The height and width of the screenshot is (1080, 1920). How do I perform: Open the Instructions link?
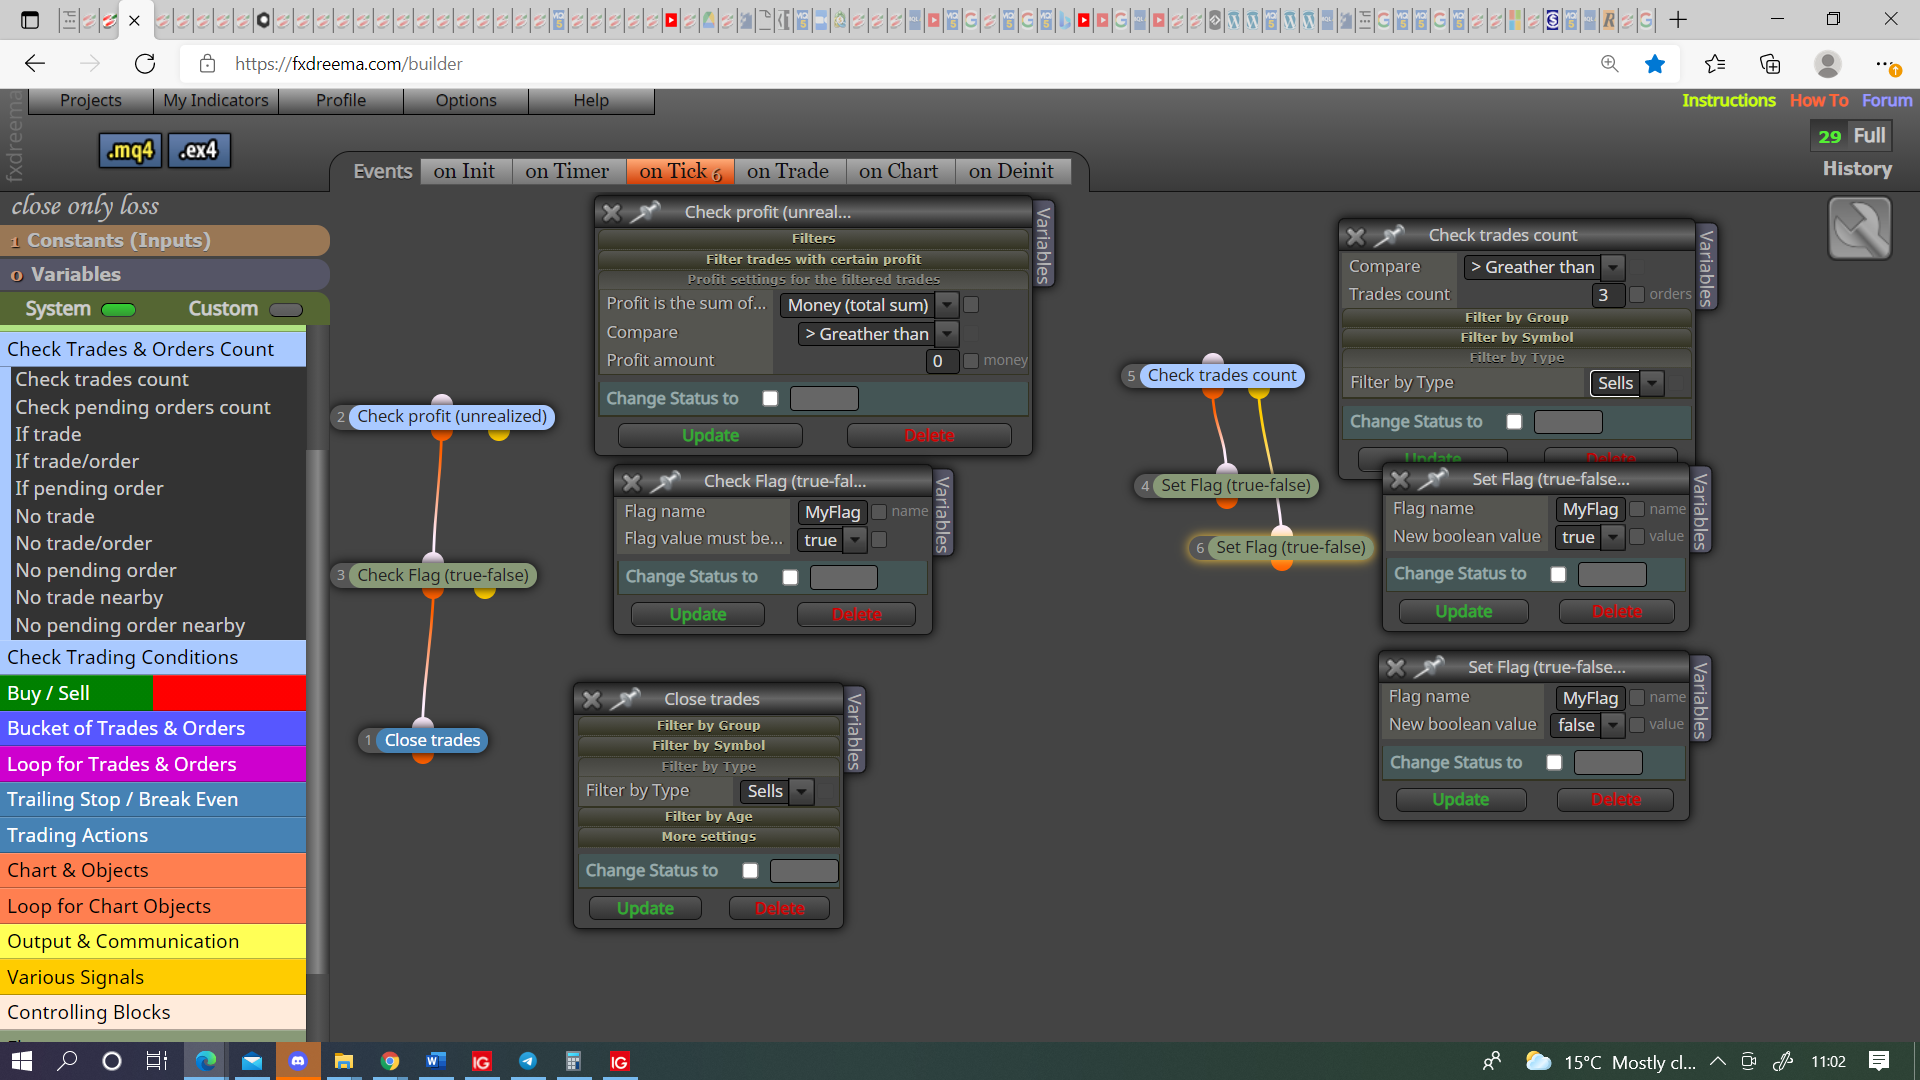tap(1728, 100)
